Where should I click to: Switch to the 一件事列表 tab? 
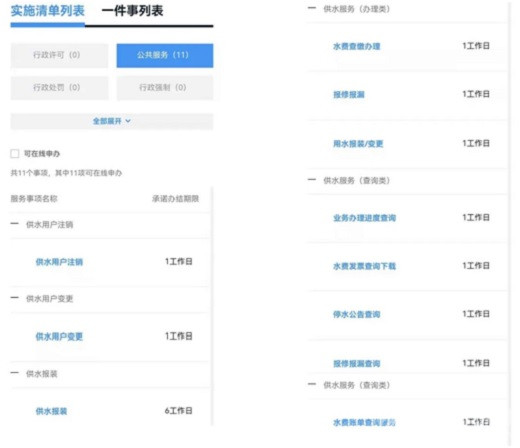[132, 11]
